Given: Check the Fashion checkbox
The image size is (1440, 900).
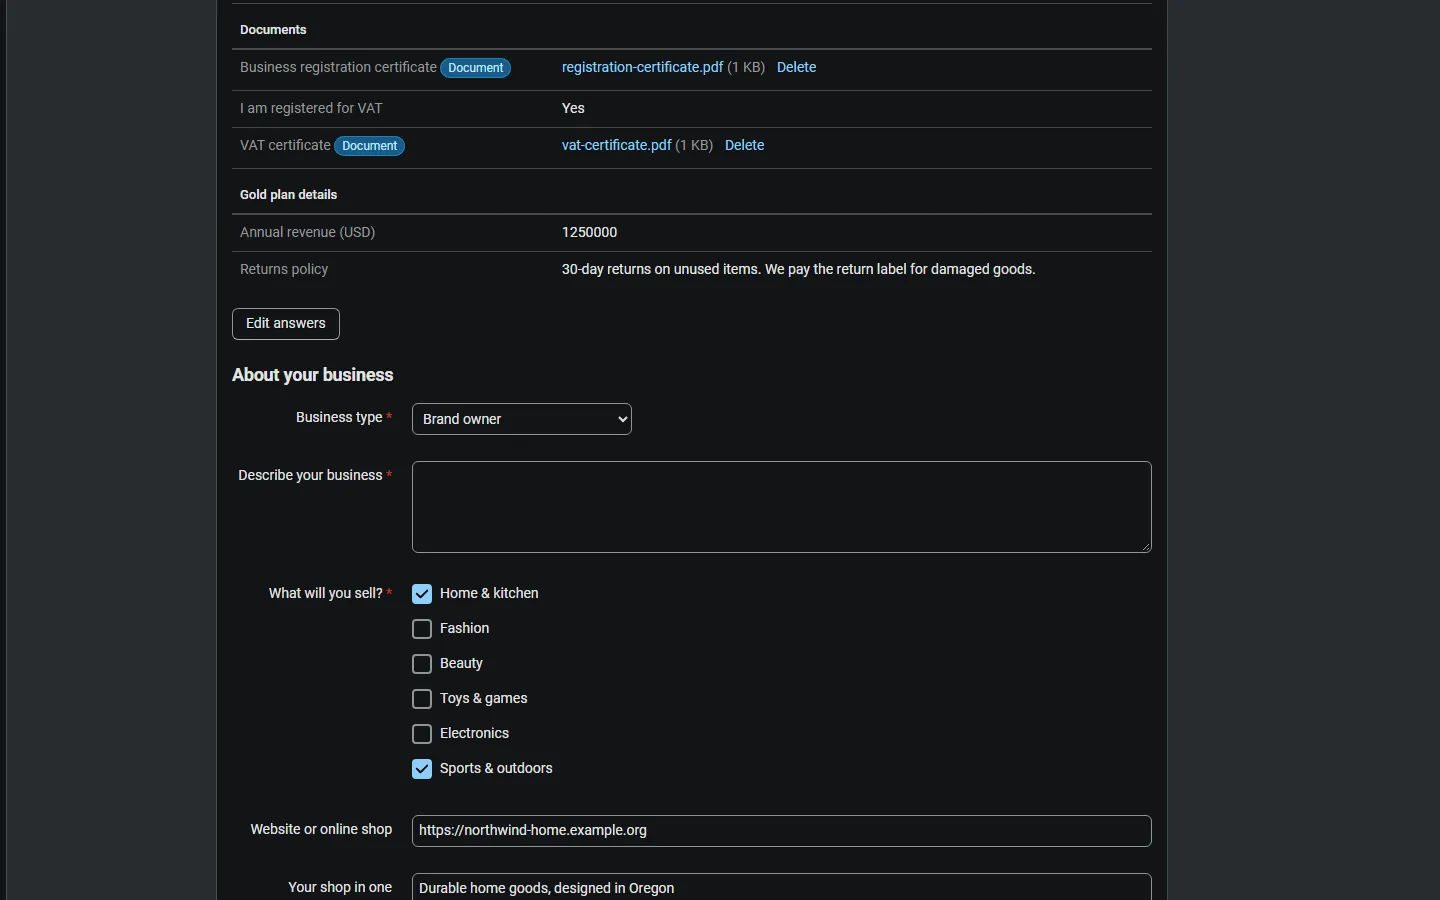Looking at the screenshot, I should [422, 629].
